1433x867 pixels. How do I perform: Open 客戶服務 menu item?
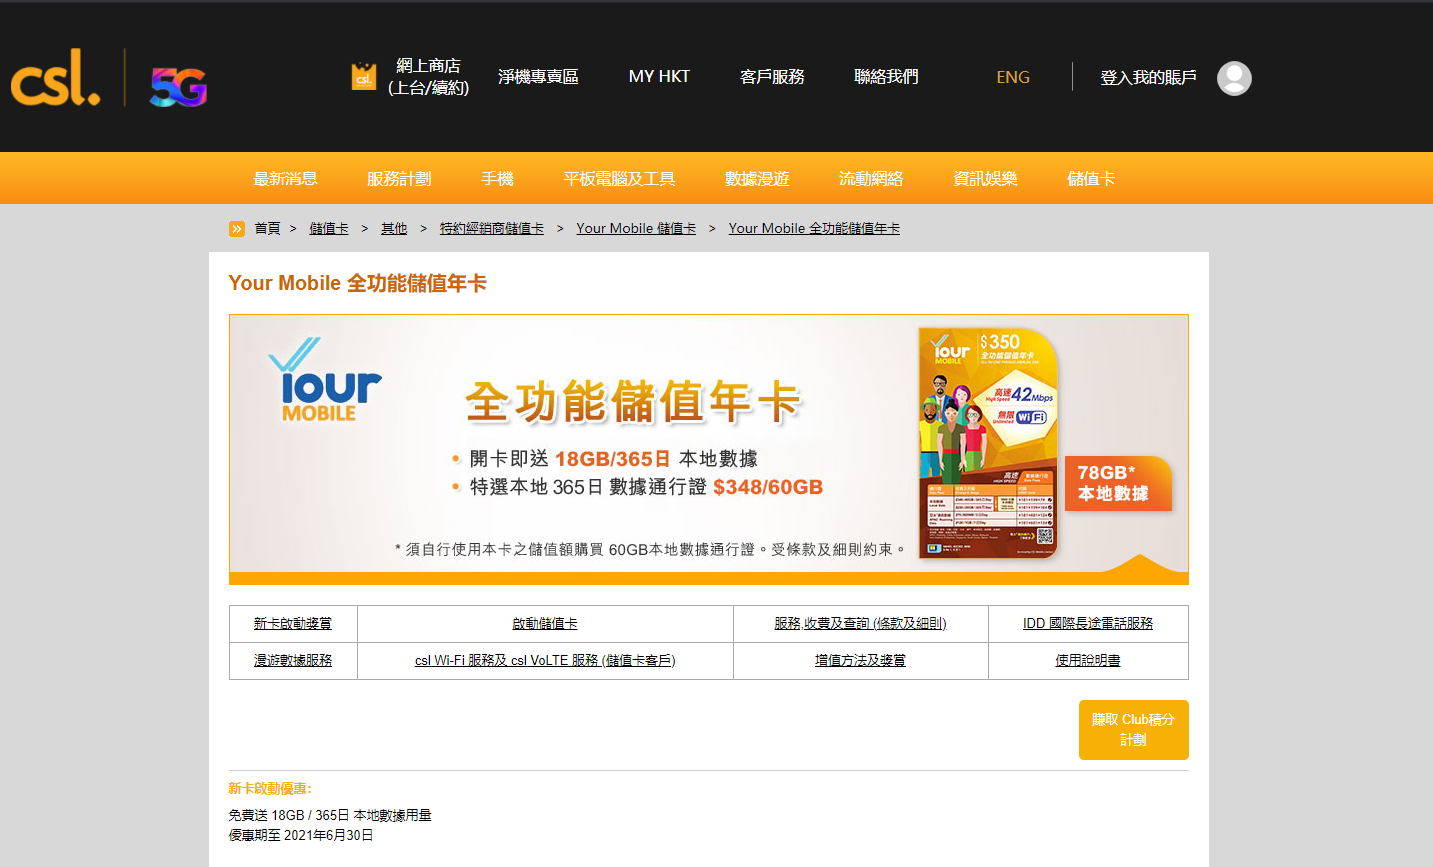click(x=772, y=77)
